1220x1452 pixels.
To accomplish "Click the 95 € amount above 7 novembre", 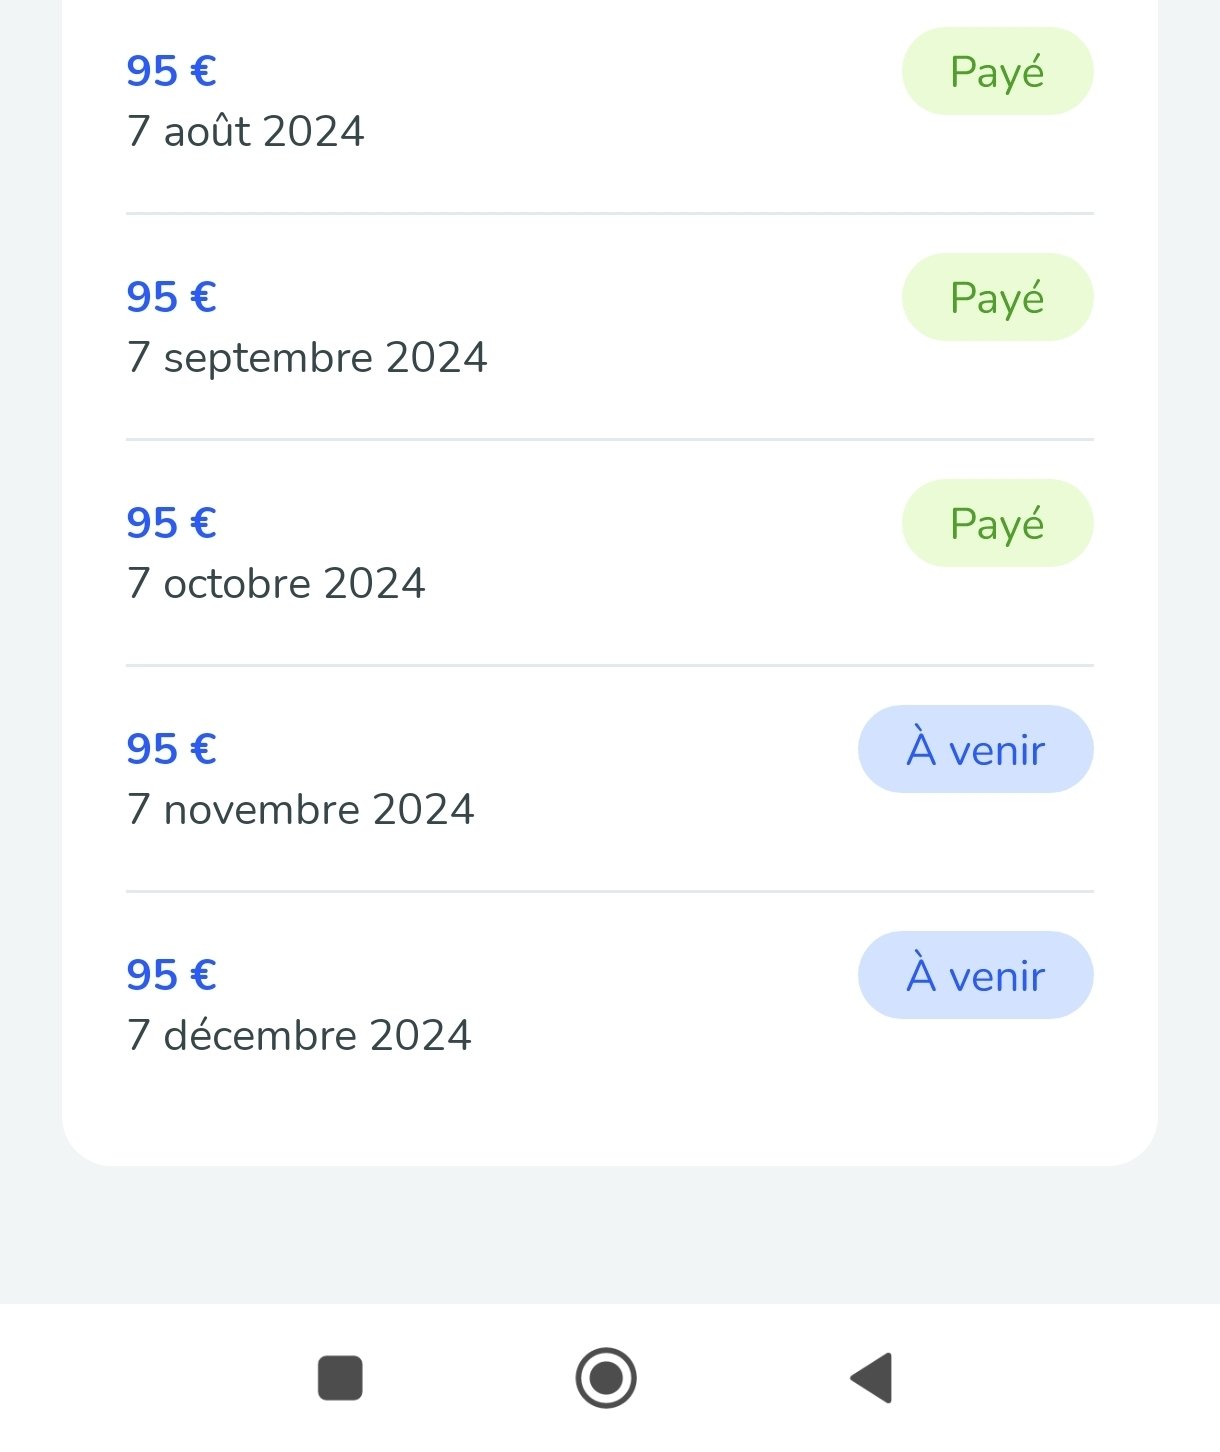I will point(171,749).
